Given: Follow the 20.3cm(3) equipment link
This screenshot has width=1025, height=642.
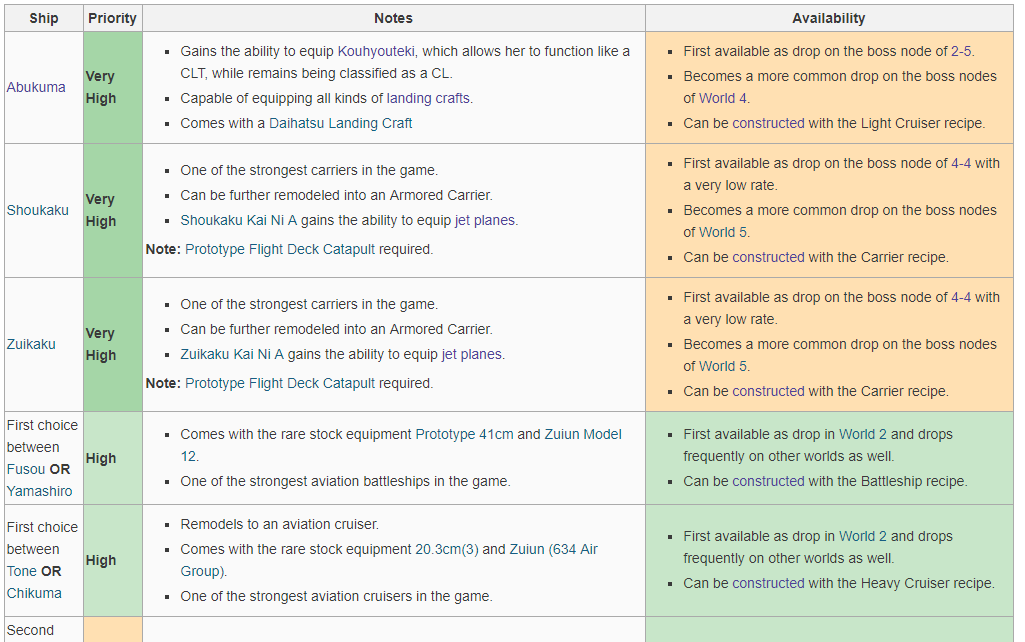Looking at the screenshot, I should click(x=446, y=549).
